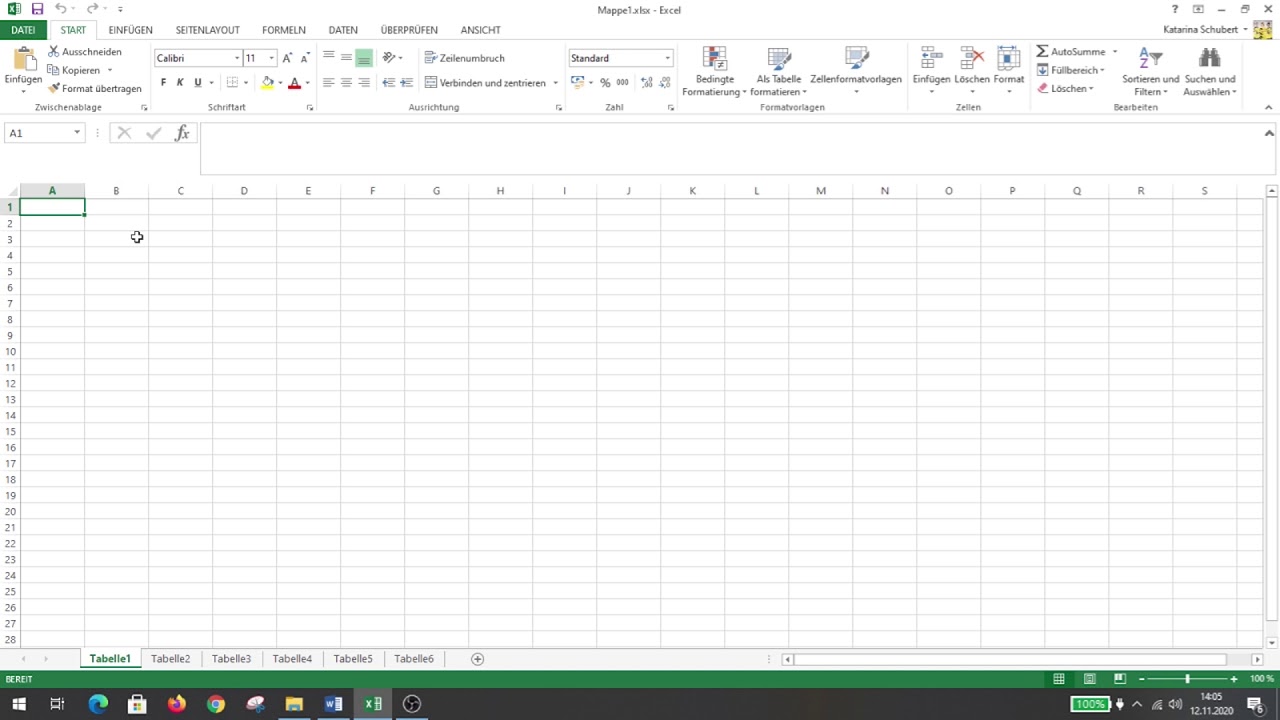Toggle left text alignment
1280x720 pixels.
point(328,83)
